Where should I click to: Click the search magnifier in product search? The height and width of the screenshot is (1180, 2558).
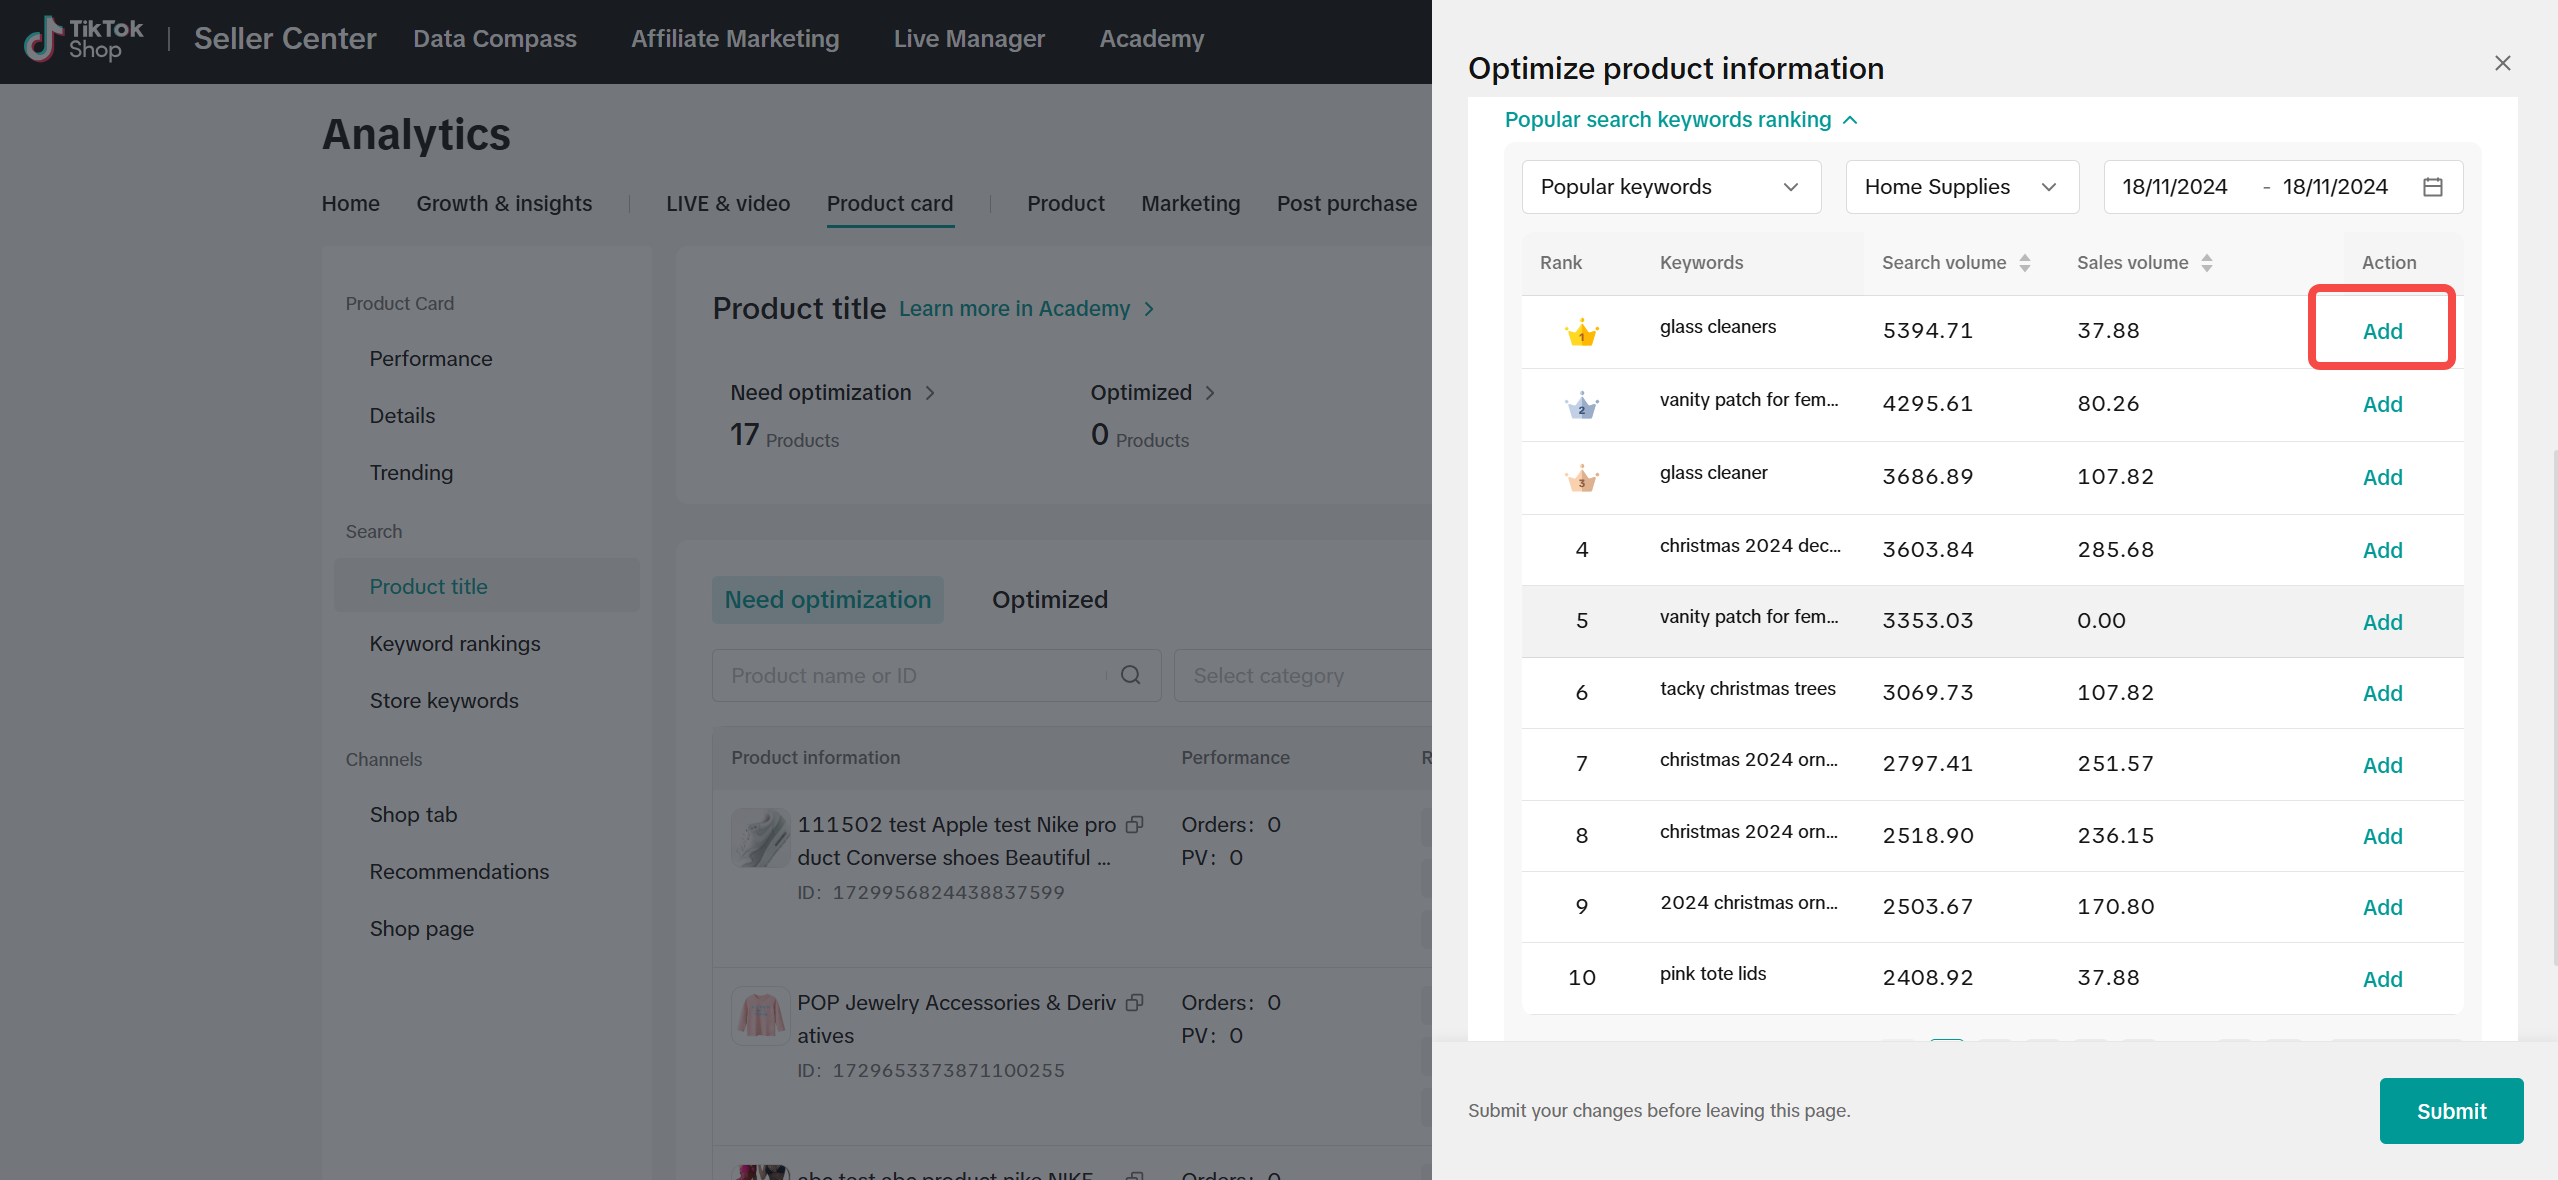tap(1131, 675)
